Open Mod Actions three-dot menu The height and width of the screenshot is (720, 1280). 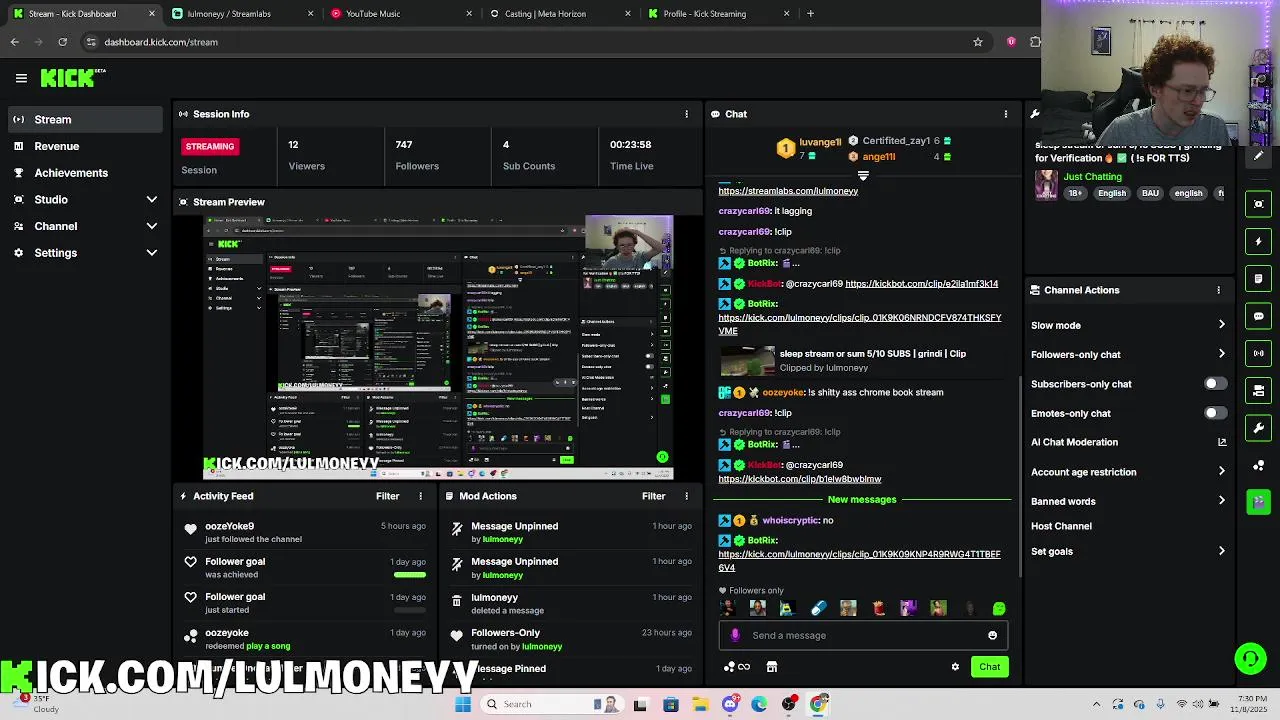[x=686, y=496]
